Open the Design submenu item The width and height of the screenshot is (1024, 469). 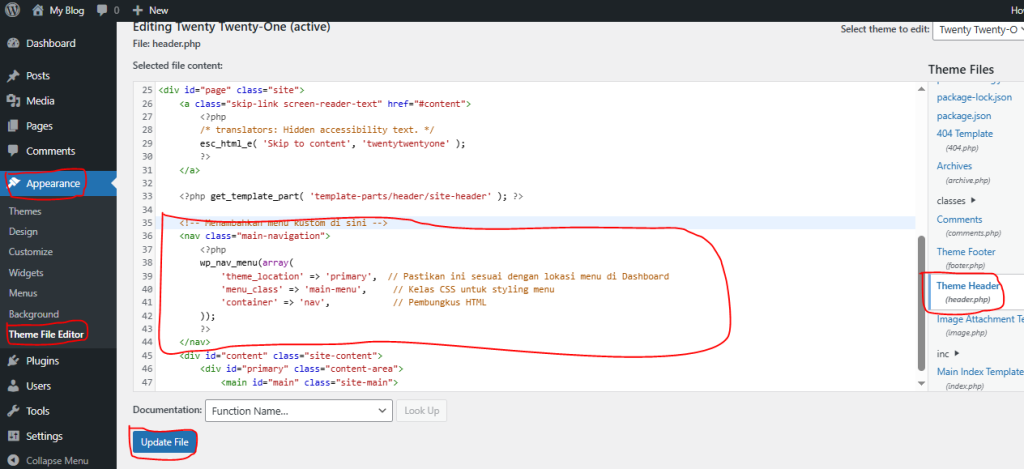(x=24, y=232)
